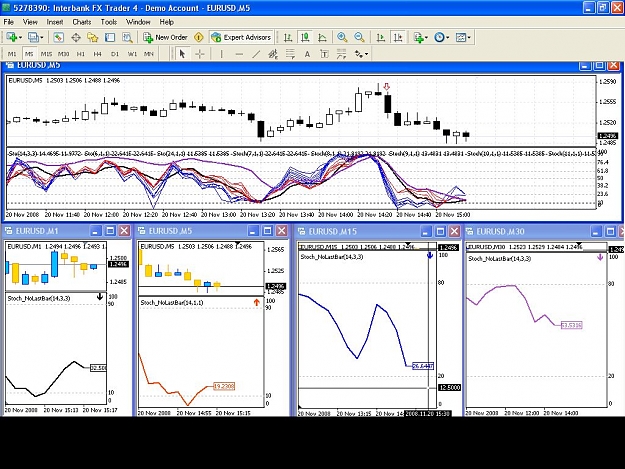Open the Navigator folder-star icon

pos(93,37)
